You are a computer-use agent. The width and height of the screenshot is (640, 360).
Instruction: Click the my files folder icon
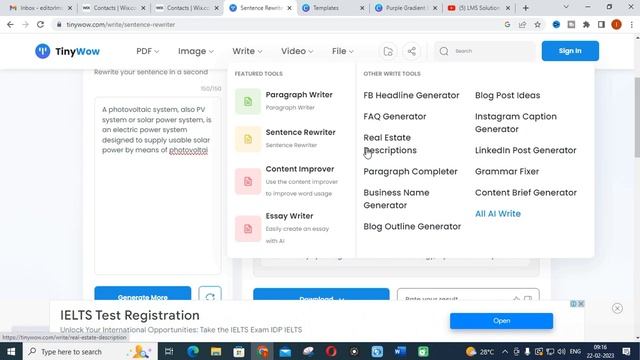388,51
